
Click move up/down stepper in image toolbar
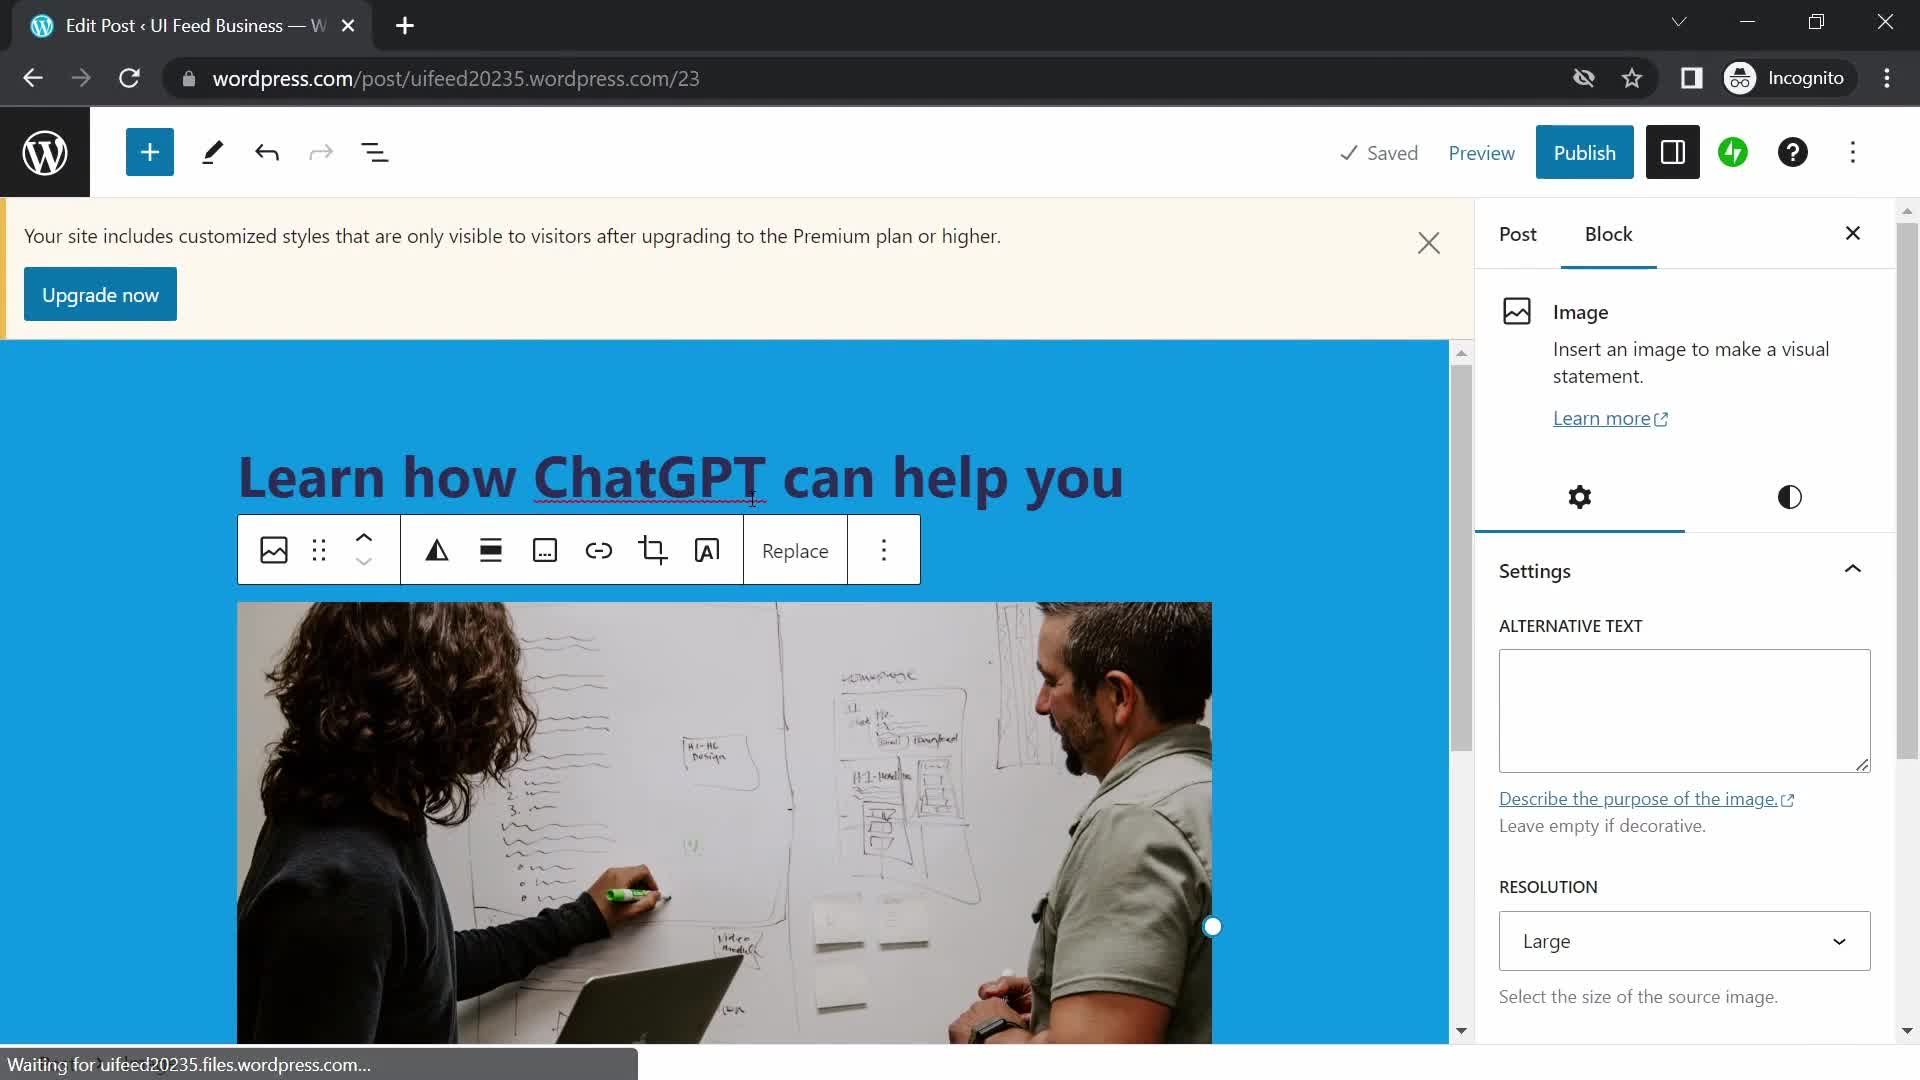364,551
